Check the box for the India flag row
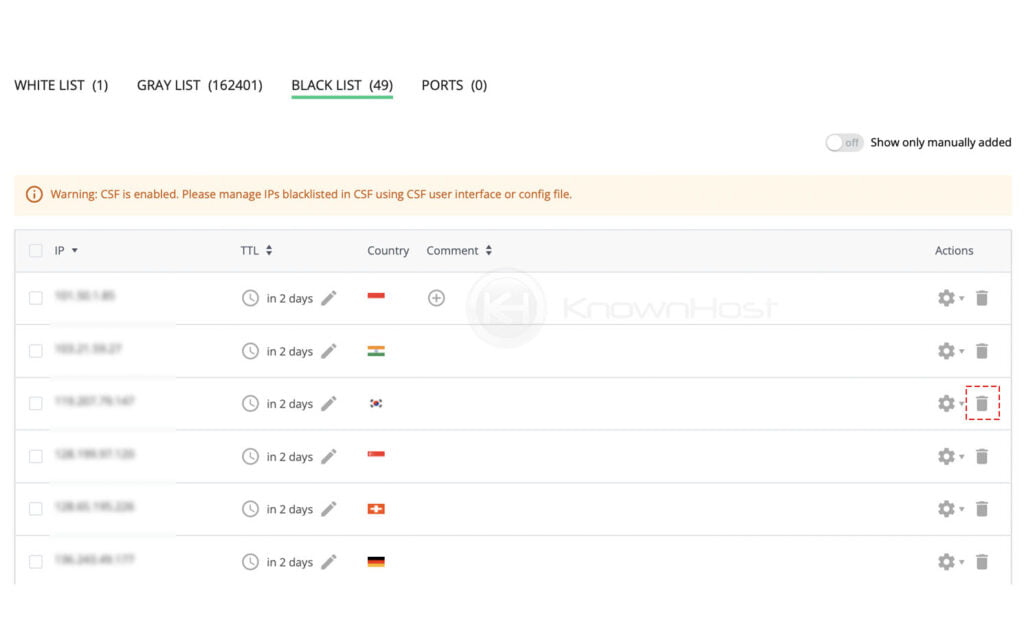This screenshot has width=1024, height=640. (36, 351)
